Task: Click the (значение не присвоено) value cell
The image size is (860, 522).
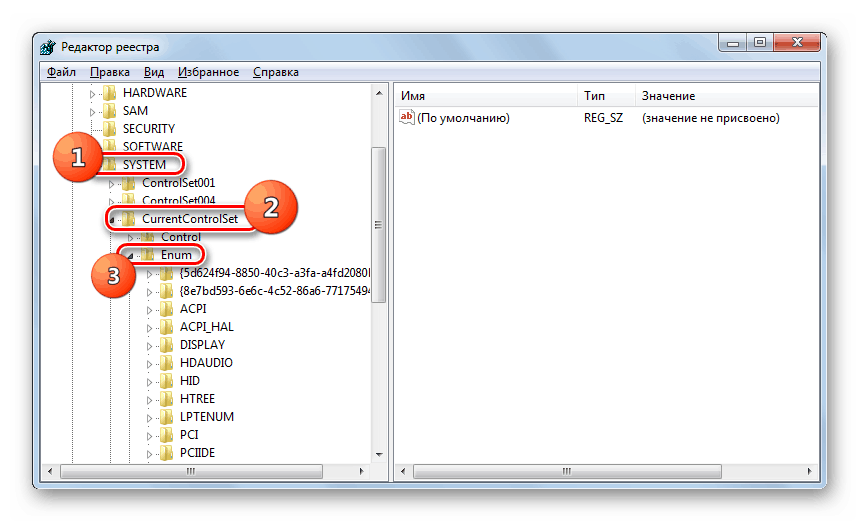Action: tap(711, 118)
